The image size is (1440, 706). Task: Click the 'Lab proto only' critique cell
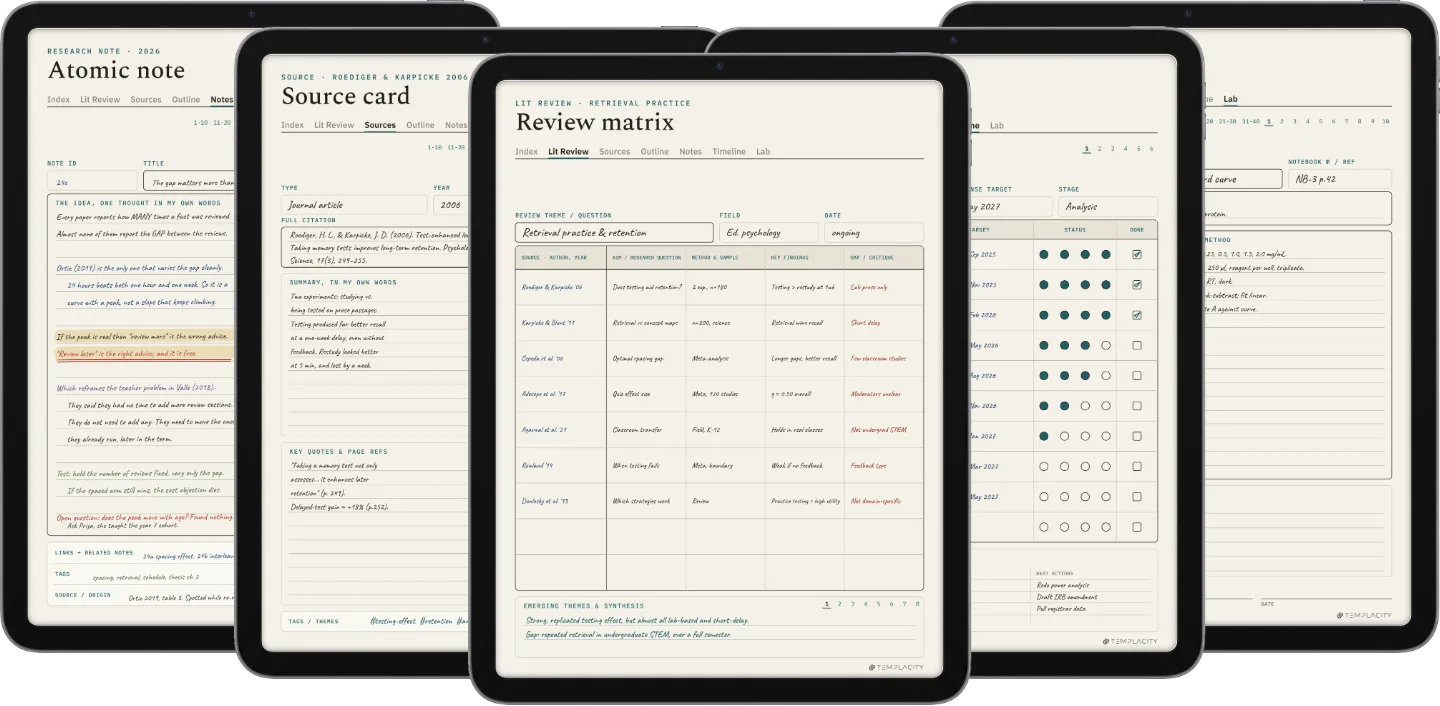pyautogui.click(x=884, y=287)
